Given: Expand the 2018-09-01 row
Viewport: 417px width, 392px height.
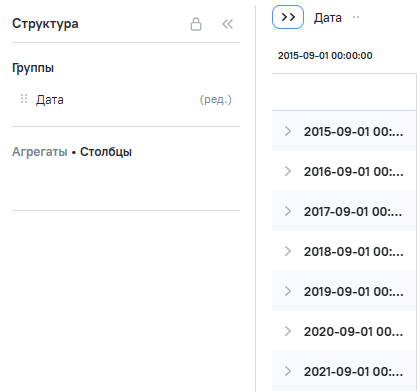Looking at the screenshot, I should tap(288, 251).
